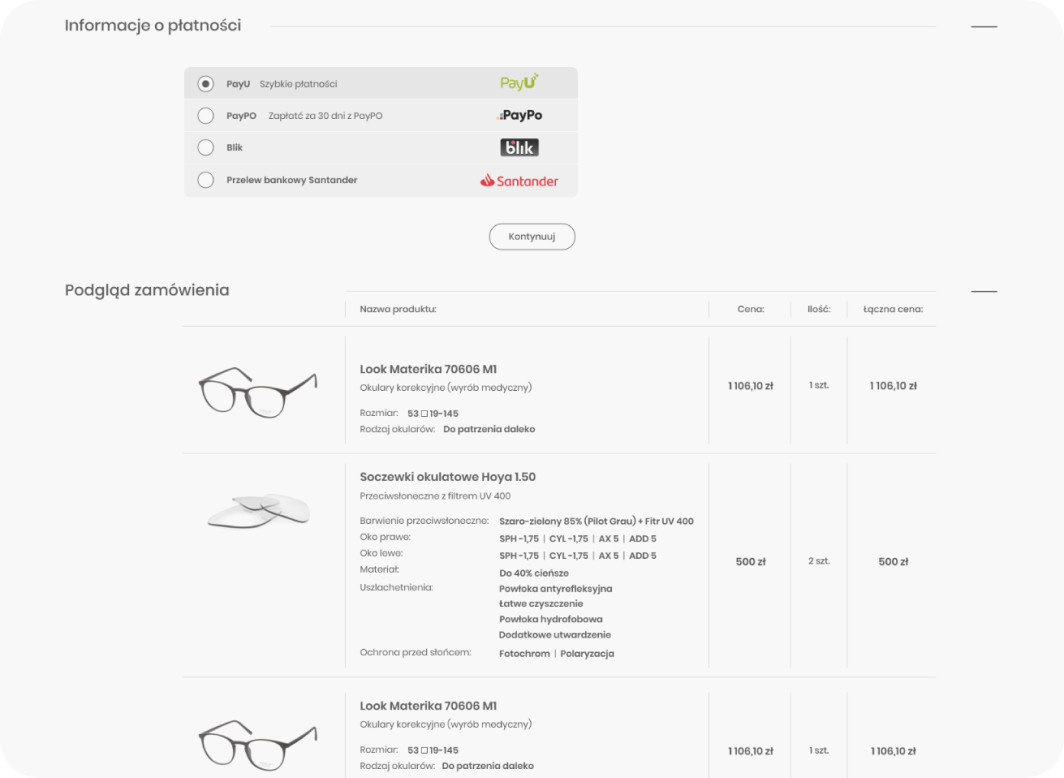Click the Nazwa produktu column header
Image resolution: width=1064 pixels, height=778 pixels.
pos(398,309)
